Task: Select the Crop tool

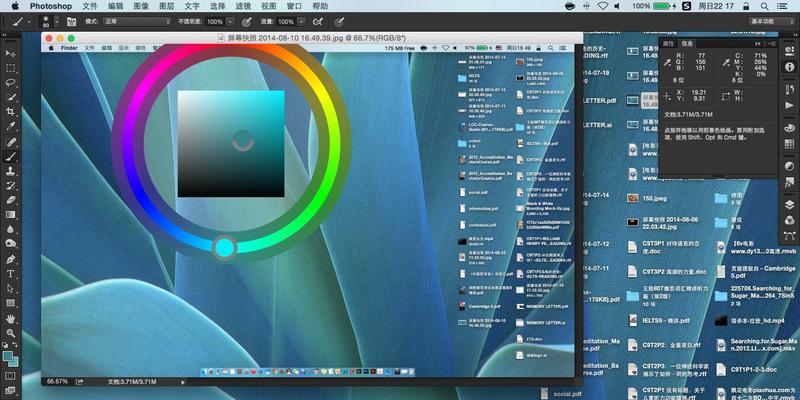Action: [10, 112]
